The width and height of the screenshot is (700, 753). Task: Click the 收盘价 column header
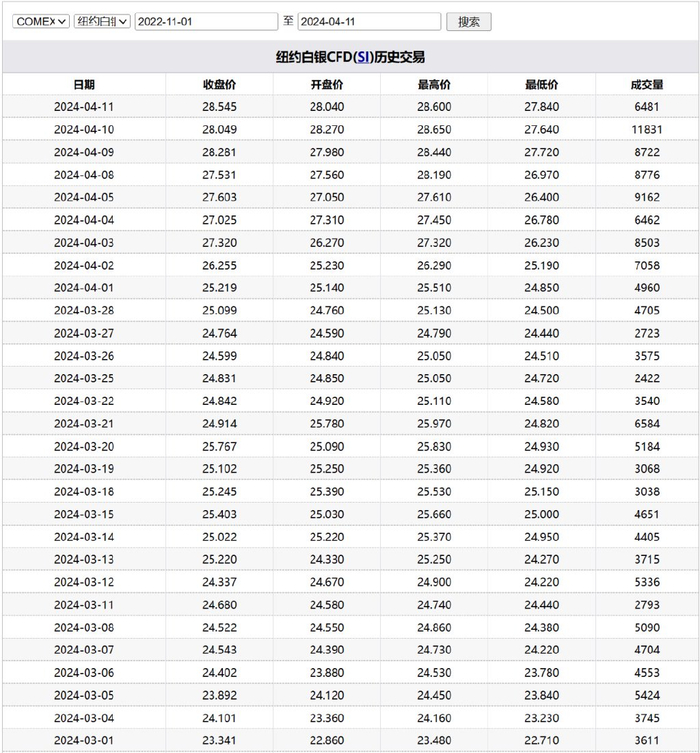[219, 85]
